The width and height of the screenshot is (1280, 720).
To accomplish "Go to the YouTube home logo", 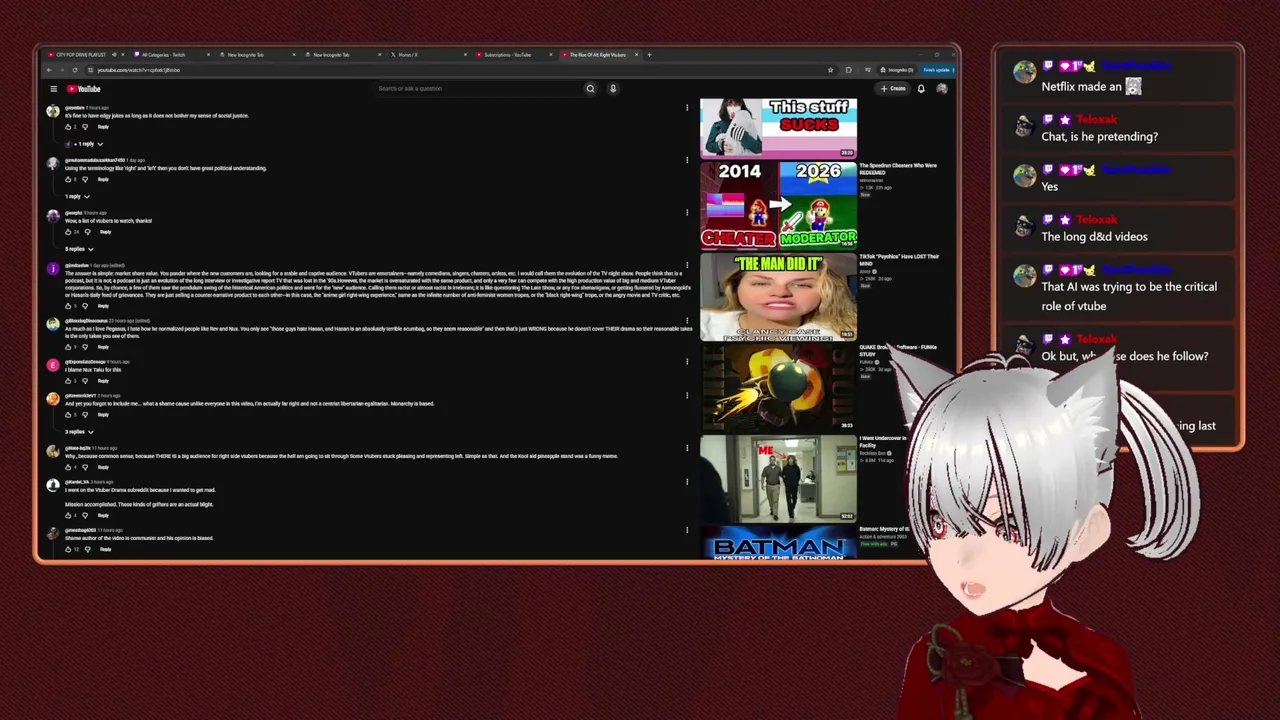I will (x=84, y=89).
